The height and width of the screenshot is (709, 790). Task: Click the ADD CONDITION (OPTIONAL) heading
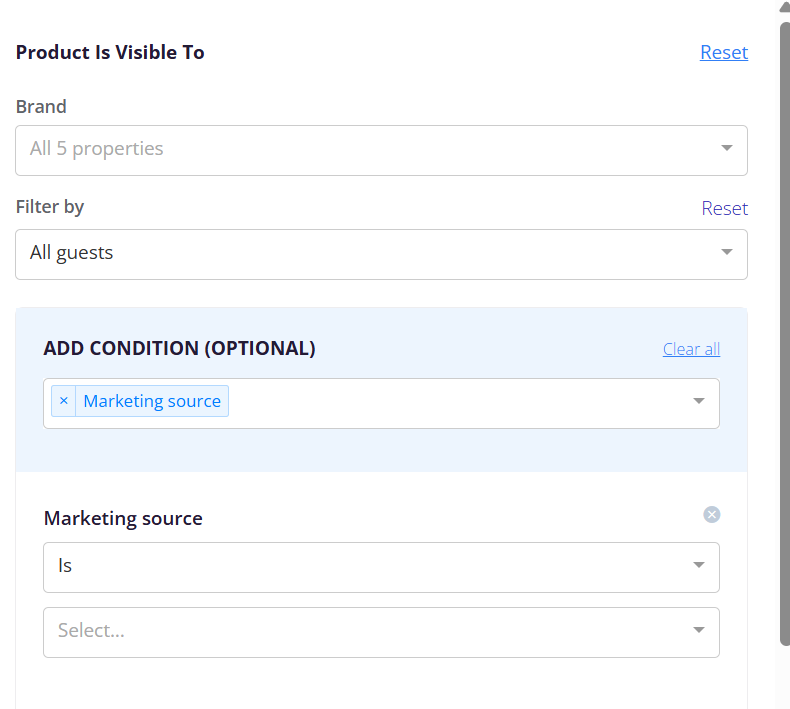pyautogui.click(x=179, y=348)
